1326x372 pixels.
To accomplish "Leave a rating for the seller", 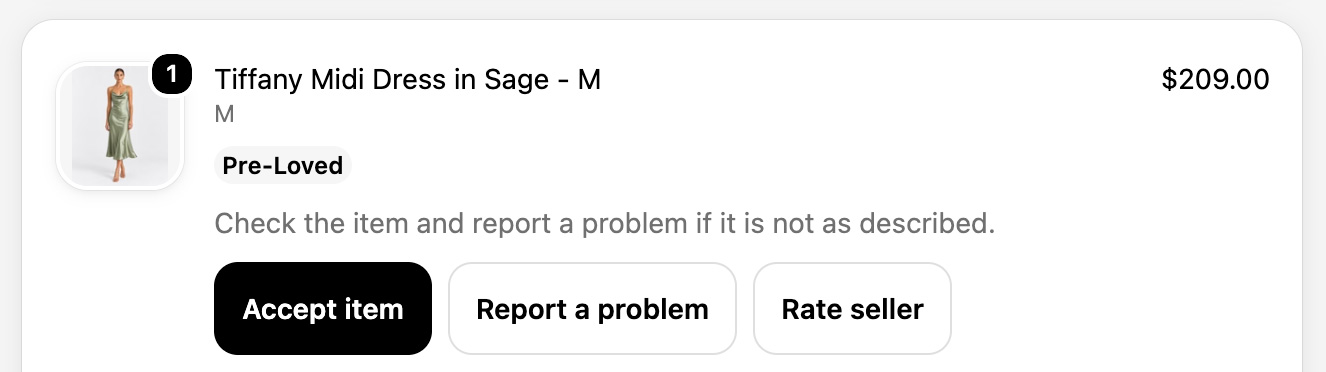I will coord(852,308).
